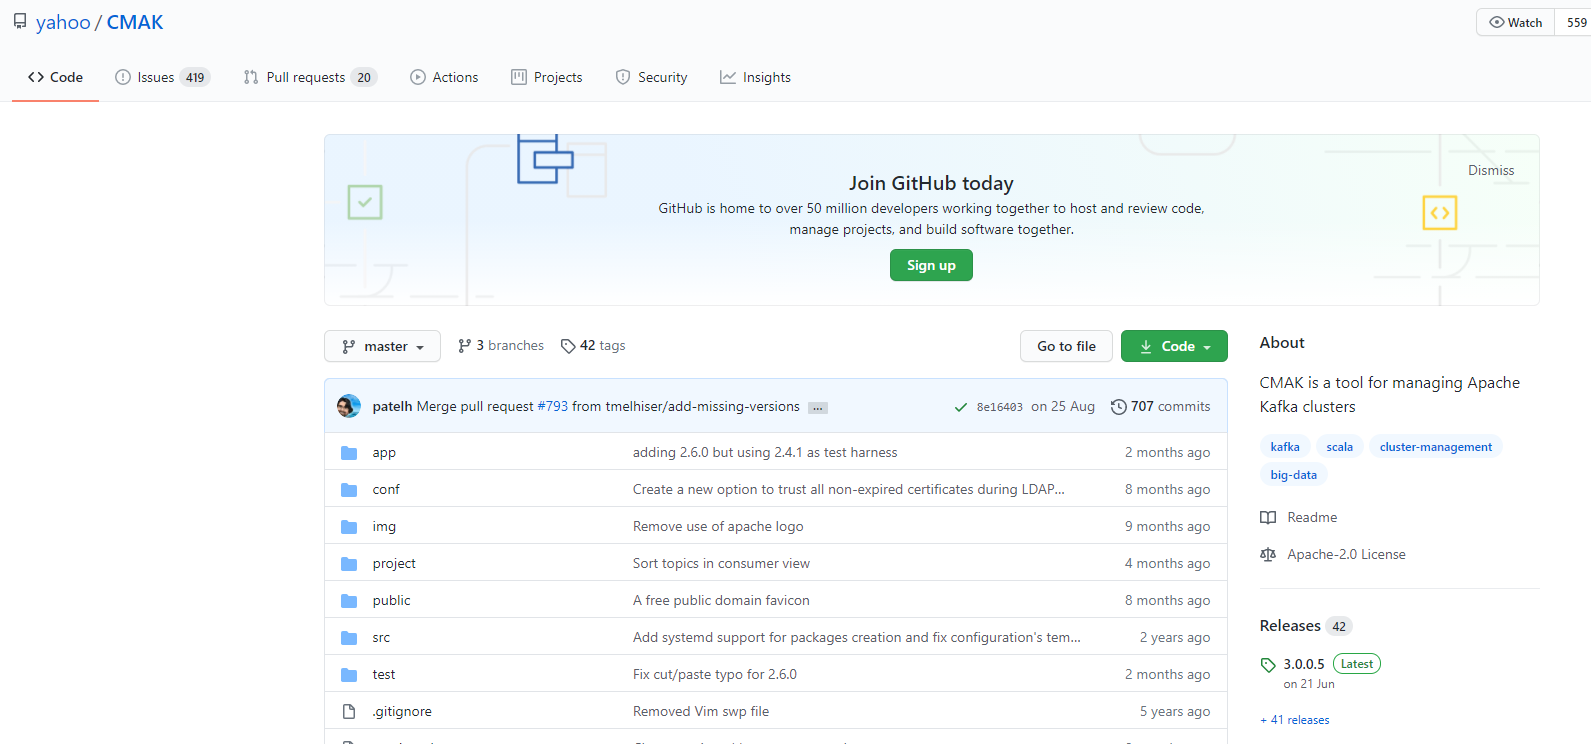Click the tag icon next to 42 tags
This screenshot has height=744, width=1591.
568,346
